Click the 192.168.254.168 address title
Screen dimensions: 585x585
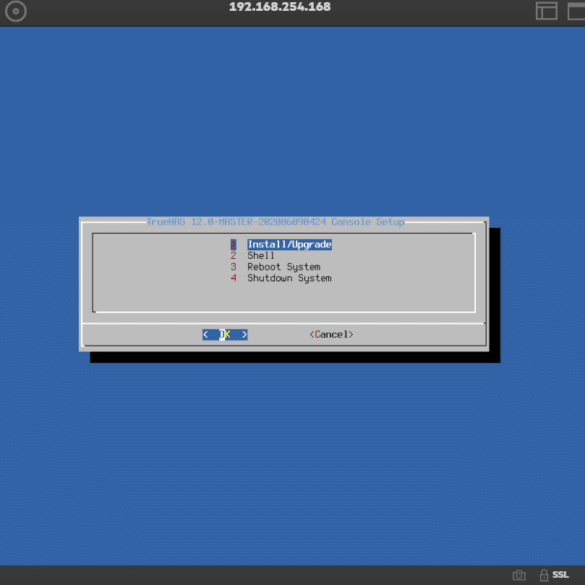[280, 7]
